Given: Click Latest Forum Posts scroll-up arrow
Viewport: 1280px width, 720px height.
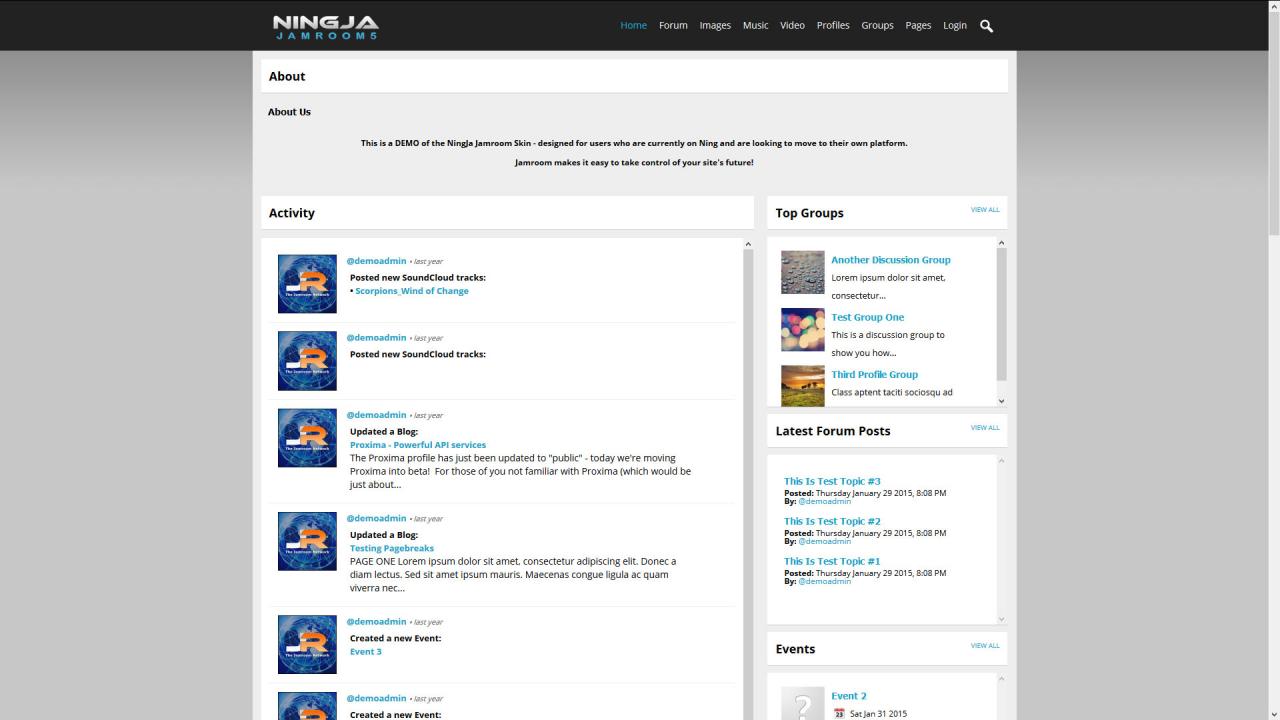Looking at the screenshot, I should [1001, 461].
